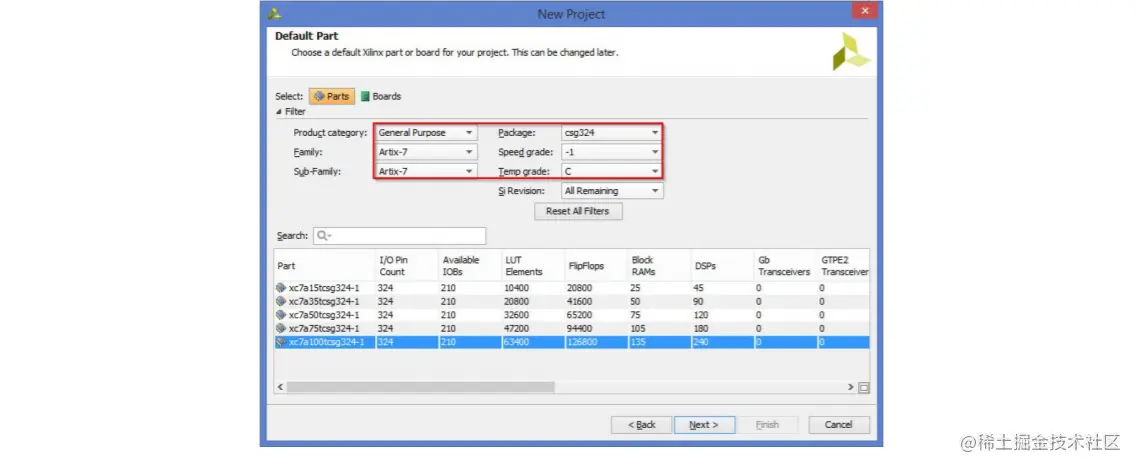The width and height of the screenshot is (1136, 468).
Task: Click the search magnifier icon
Action: point(322,236)
